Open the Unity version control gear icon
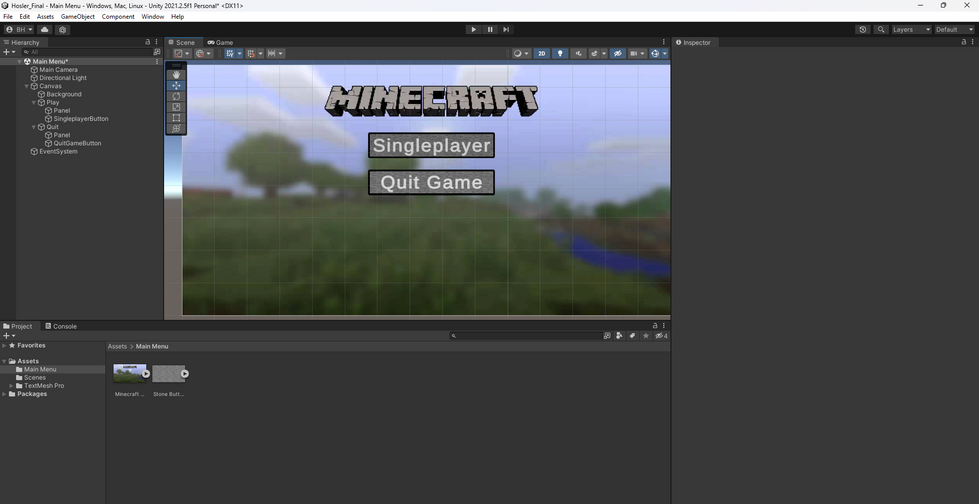 (x=62, y=29)
